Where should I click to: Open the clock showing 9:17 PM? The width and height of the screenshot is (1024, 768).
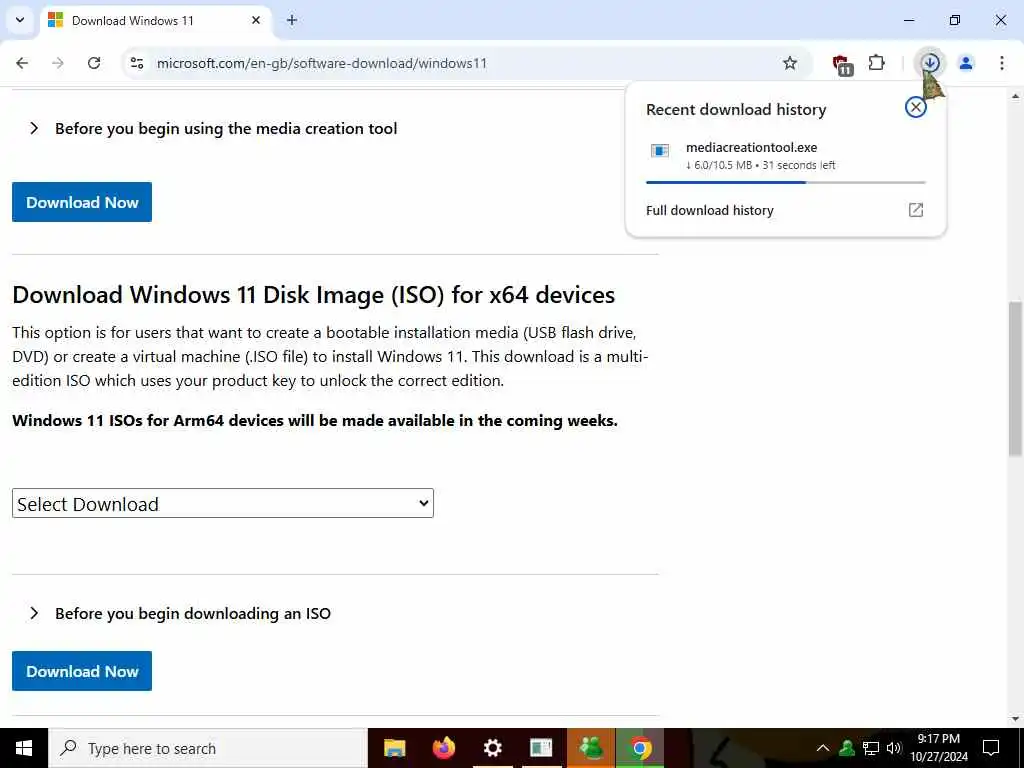(939, 748)
